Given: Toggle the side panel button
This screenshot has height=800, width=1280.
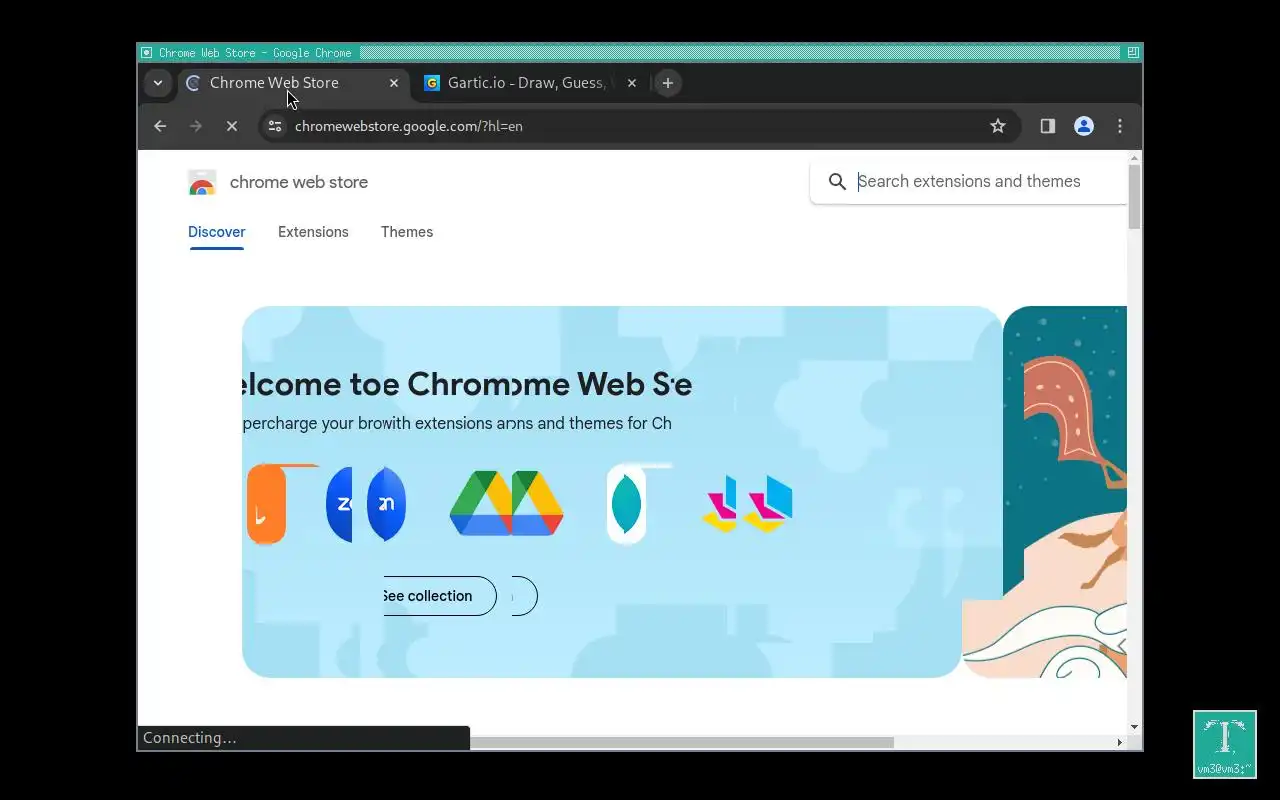Looking at the screenshot, I should pyautogui.click(x=1047, y=126).
